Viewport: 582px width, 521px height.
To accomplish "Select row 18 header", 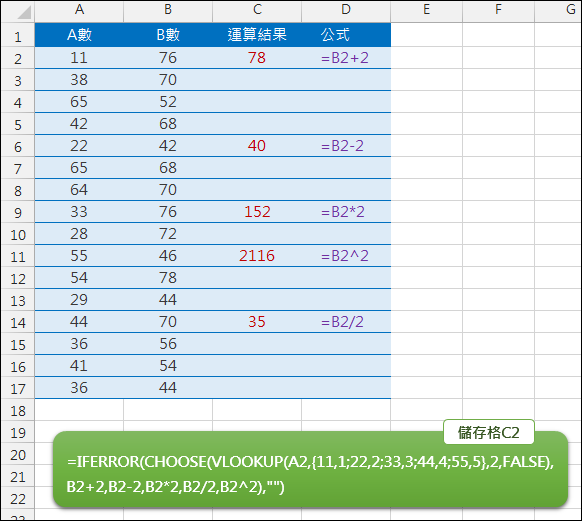I will pyautogui.click(x=18, y=410).
